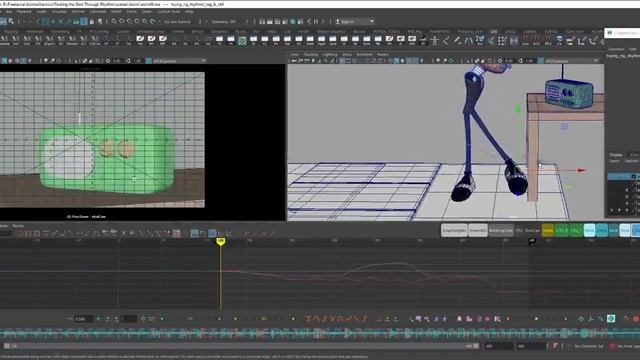Click the first light gray selection-set button
This screenshot has width=640, height=360.
click(454, 231)
